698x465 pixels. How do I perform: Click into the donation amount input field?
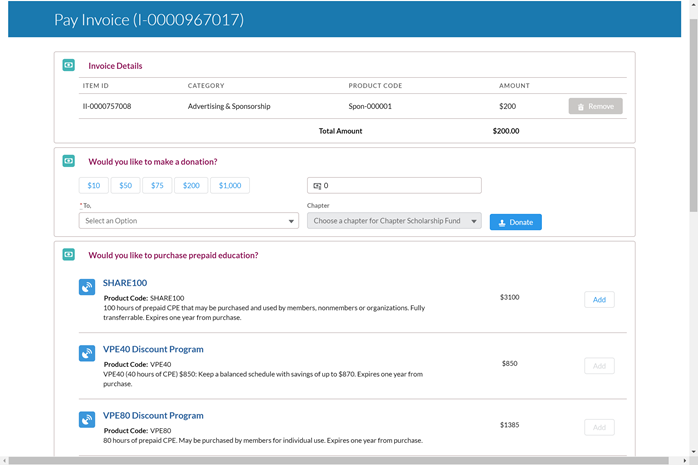point(400,186)
